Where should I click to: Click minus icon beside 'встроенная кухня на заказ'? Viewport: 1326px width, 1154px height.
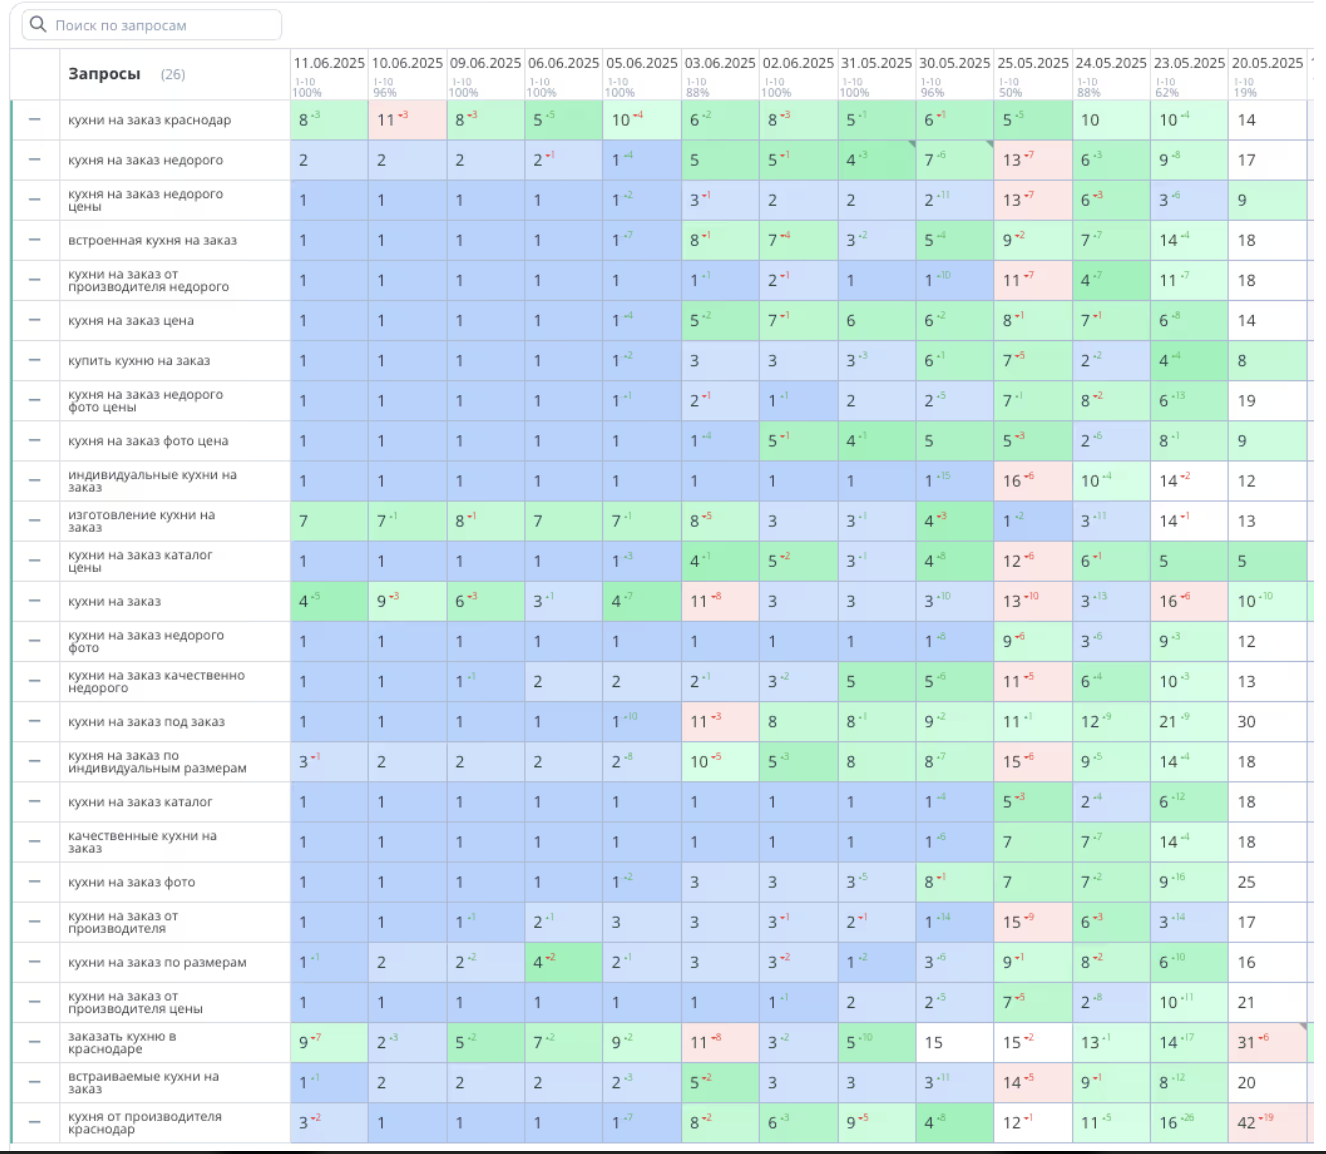[x=35, y=240]
